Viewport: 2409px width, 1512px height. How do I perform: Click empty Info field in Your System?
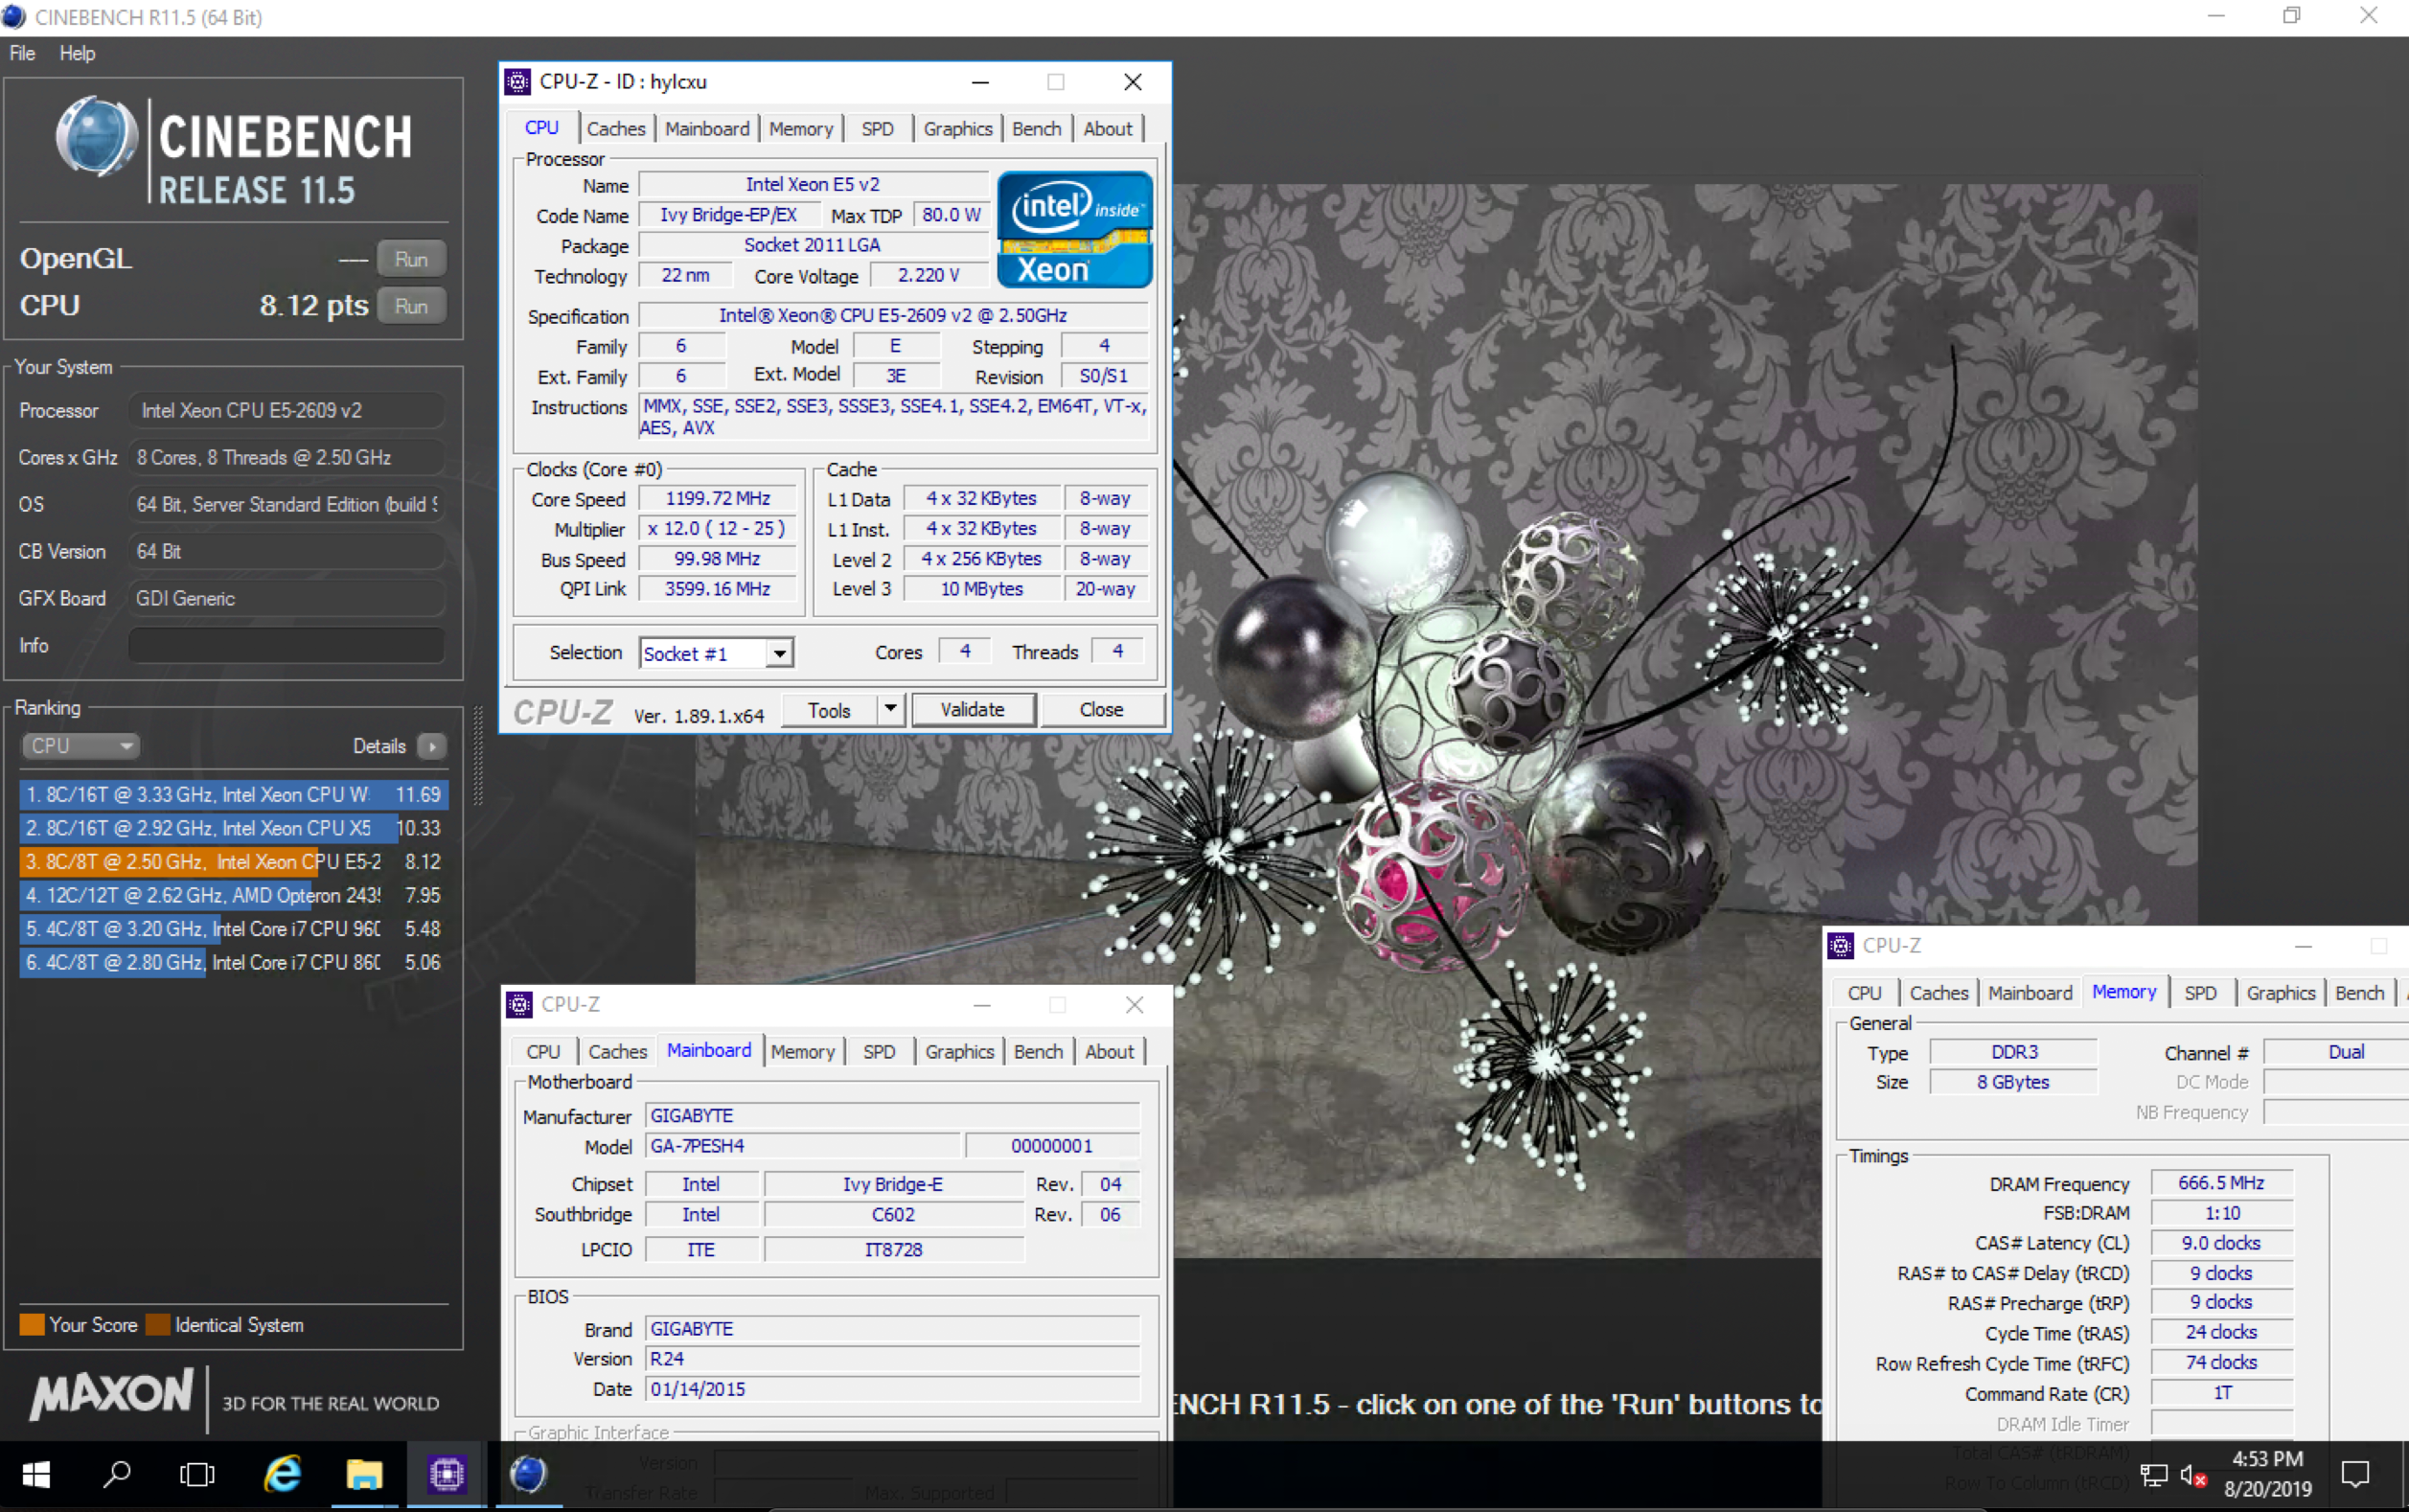click(x=286, y=646)
